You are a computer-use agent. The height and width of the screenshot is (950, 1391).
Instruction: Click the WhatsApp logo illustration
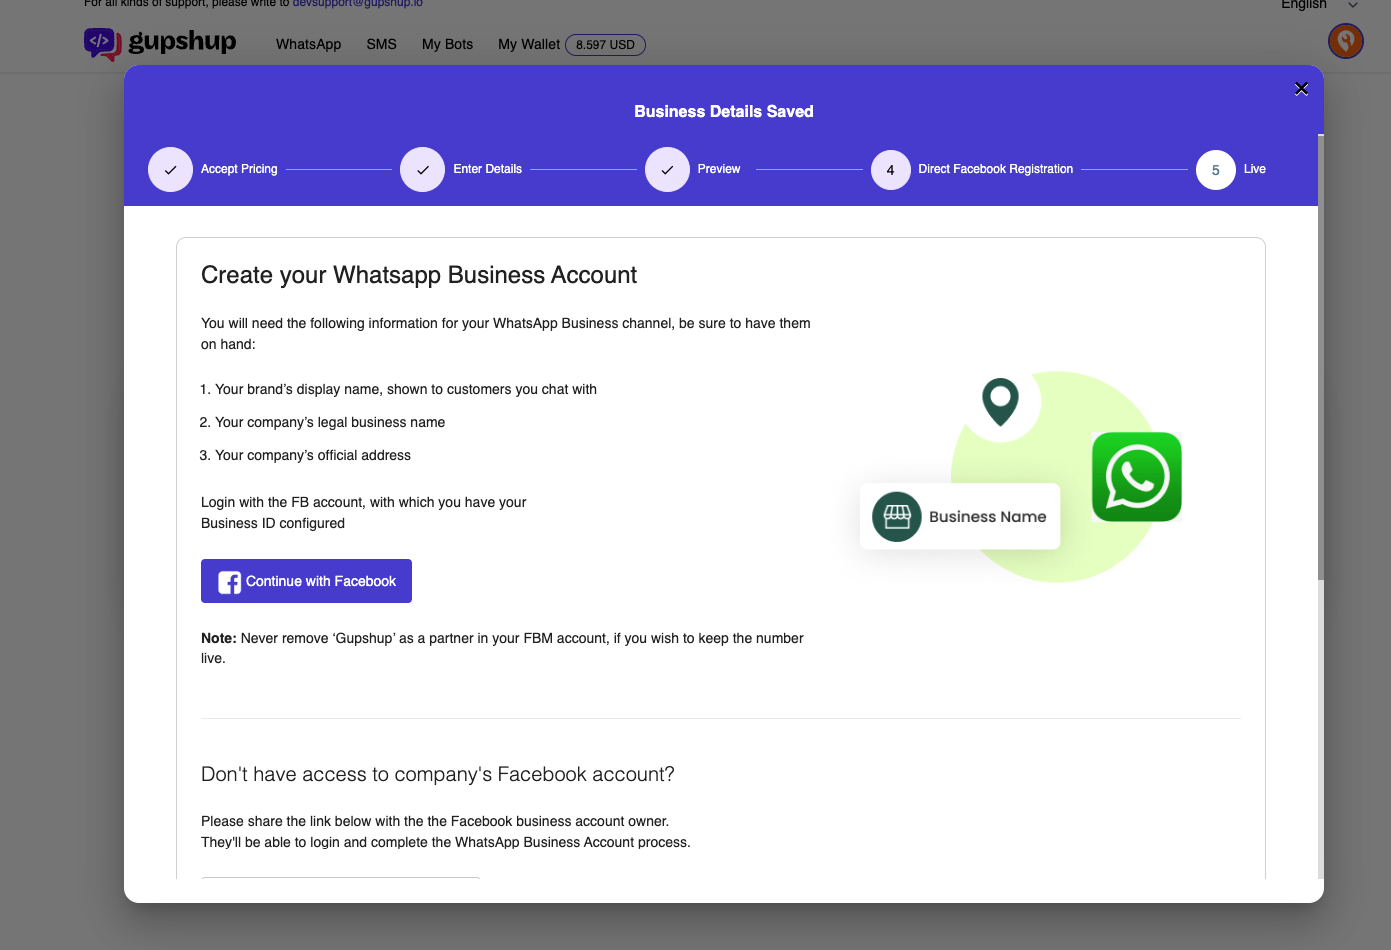coord(1137,477)
